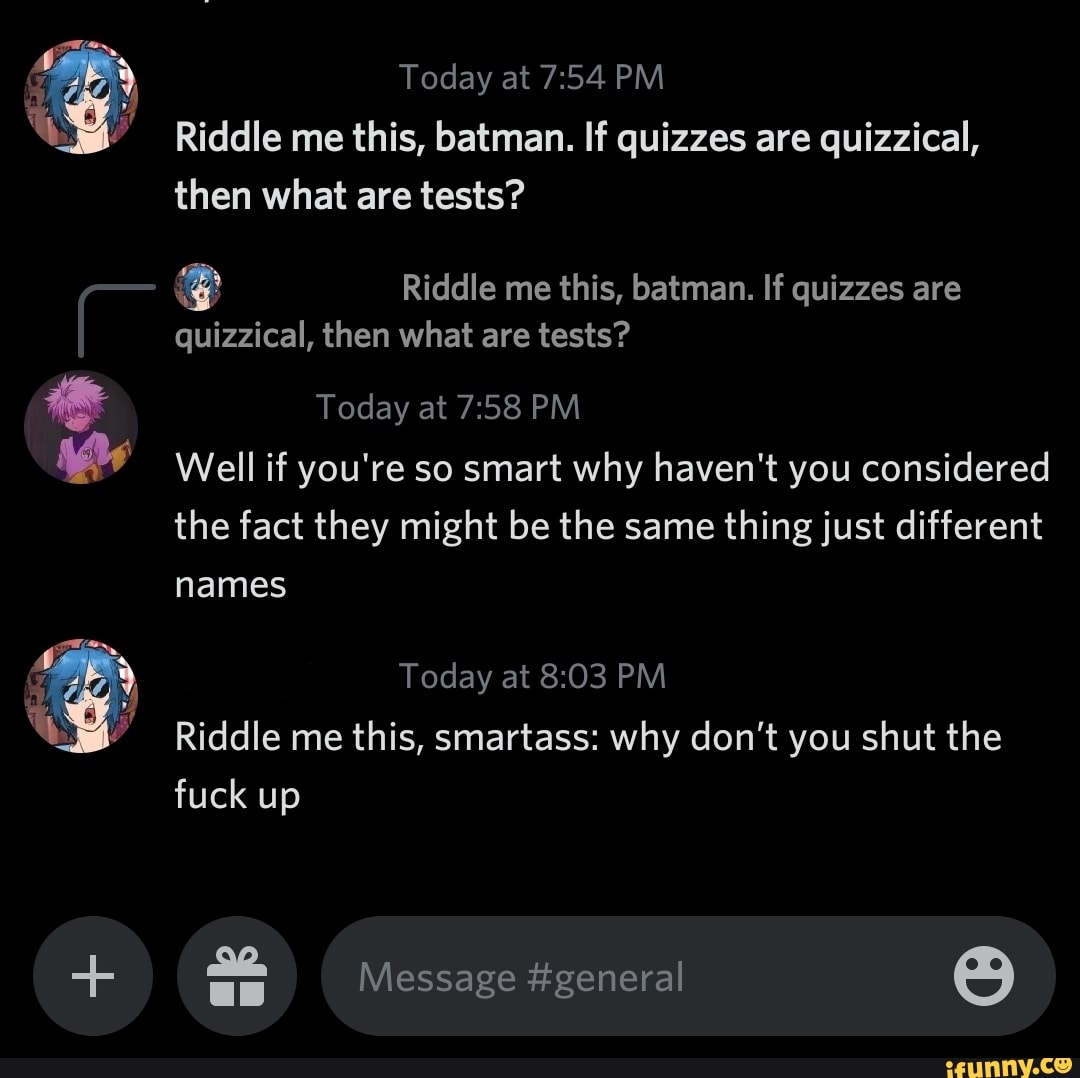Jump to the quoted reply message preview

(568, 311)
